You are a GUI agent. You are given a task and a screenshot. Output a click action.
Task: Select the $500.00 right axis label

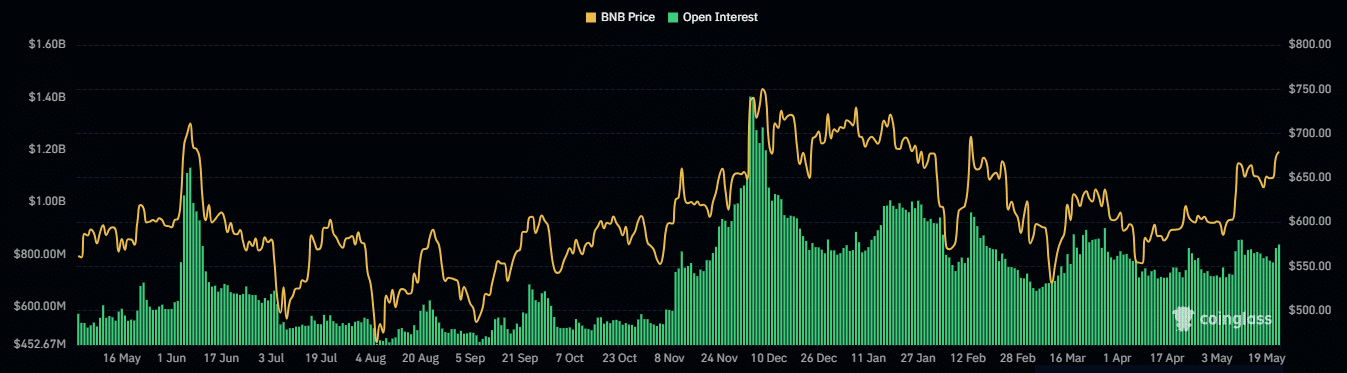1310,310
